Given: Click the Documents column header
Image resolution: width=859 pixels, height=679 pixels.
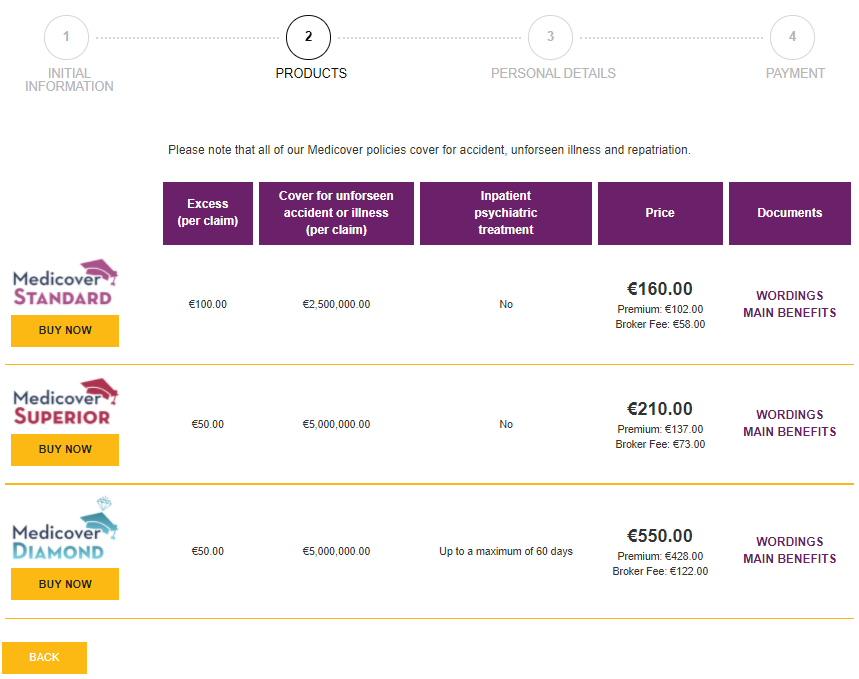Looking at the screenshot, I should [x=790, y=213].
